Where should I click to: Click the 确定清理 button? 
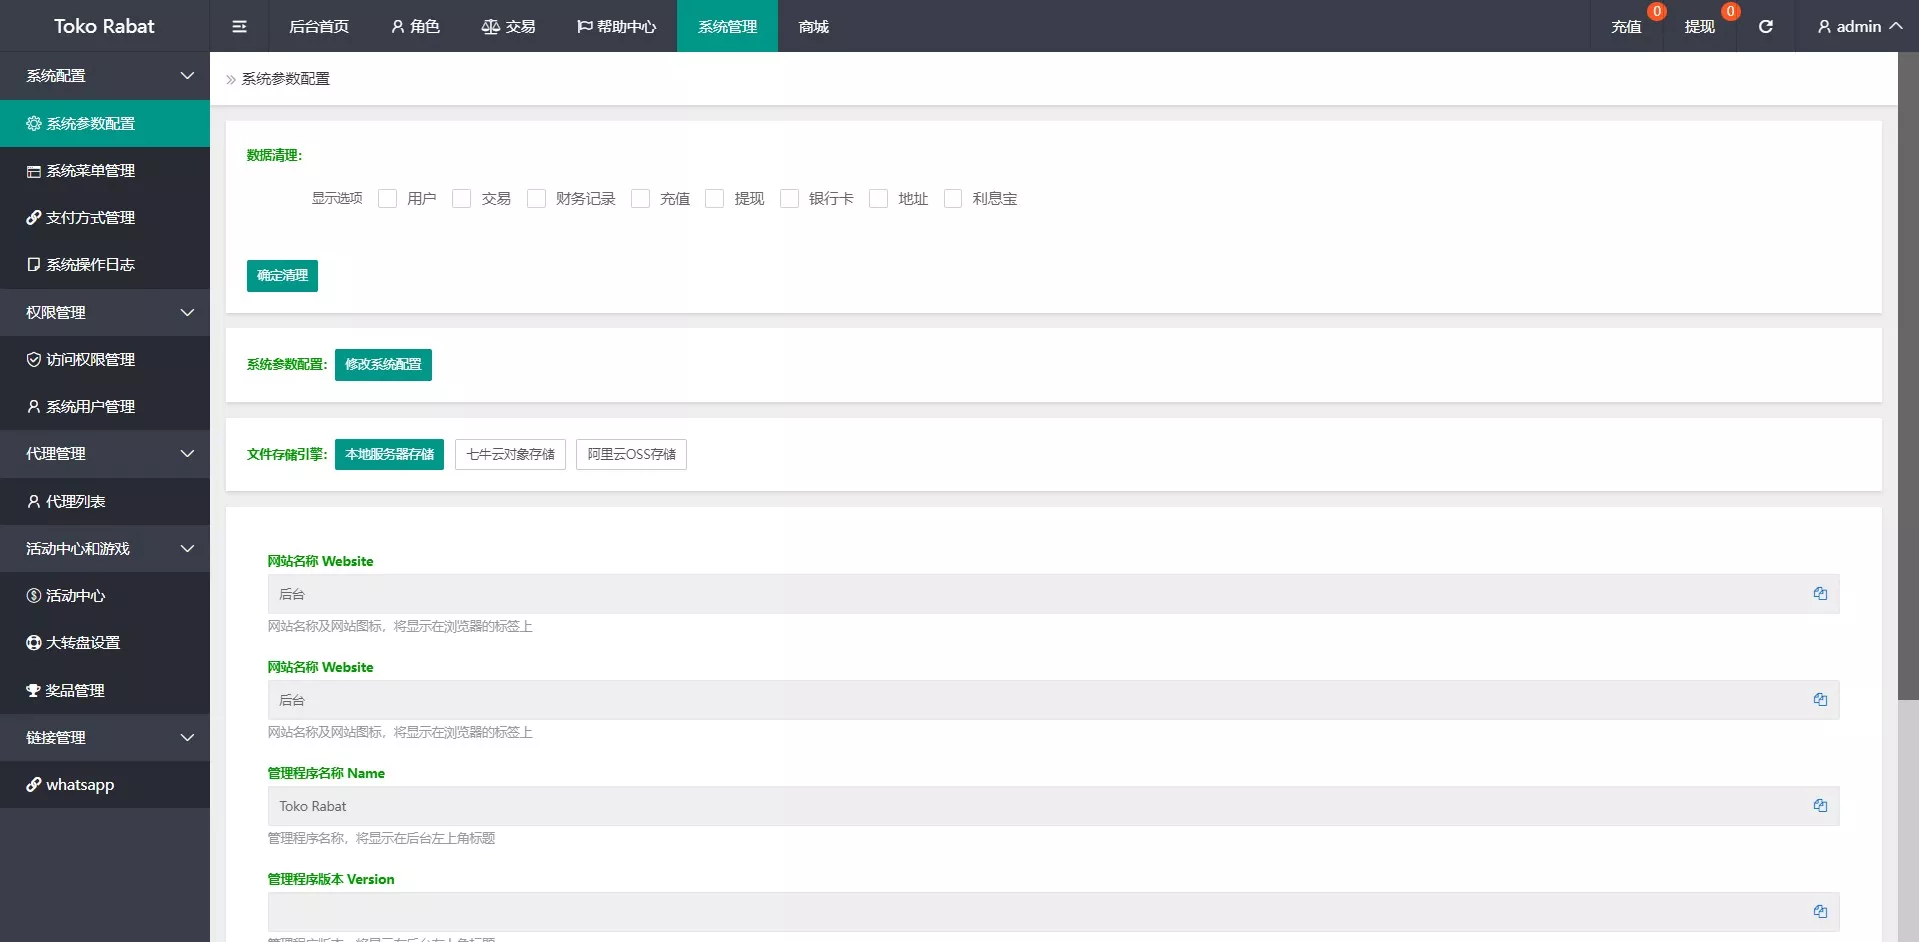point(282,276)
